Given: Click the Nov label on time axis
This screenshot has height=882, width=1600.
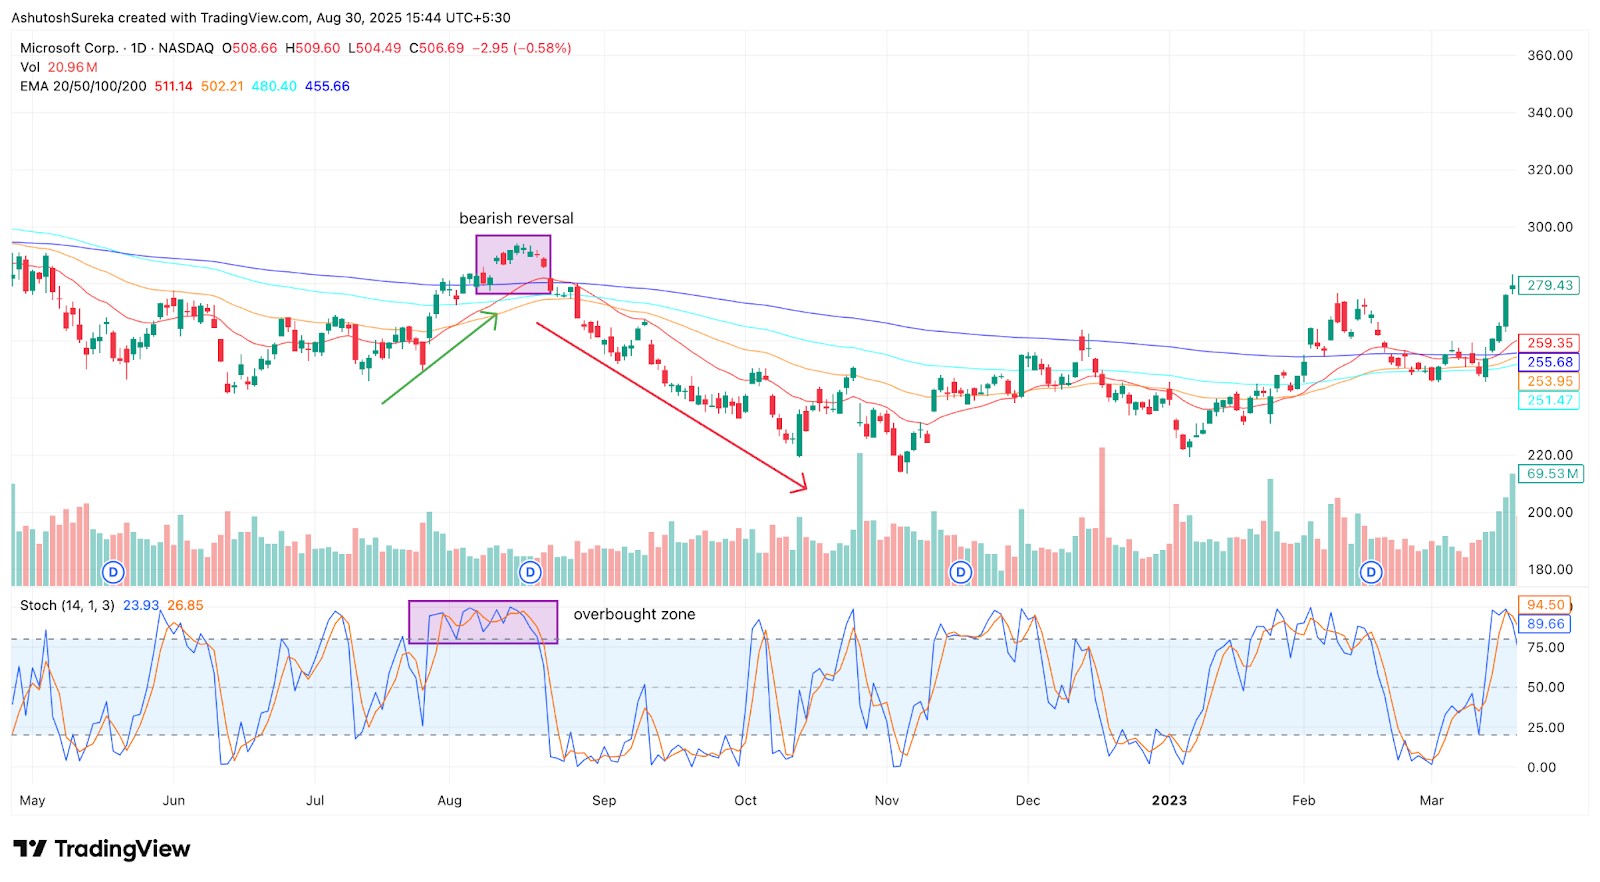Looking at the screenshot, I should click(887, 800).
